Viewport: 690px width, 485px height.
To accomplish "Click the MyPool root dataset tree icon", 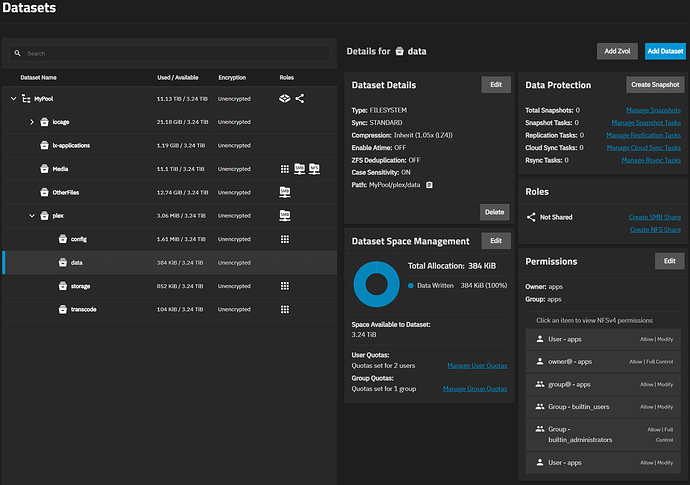I will [26, 99].
